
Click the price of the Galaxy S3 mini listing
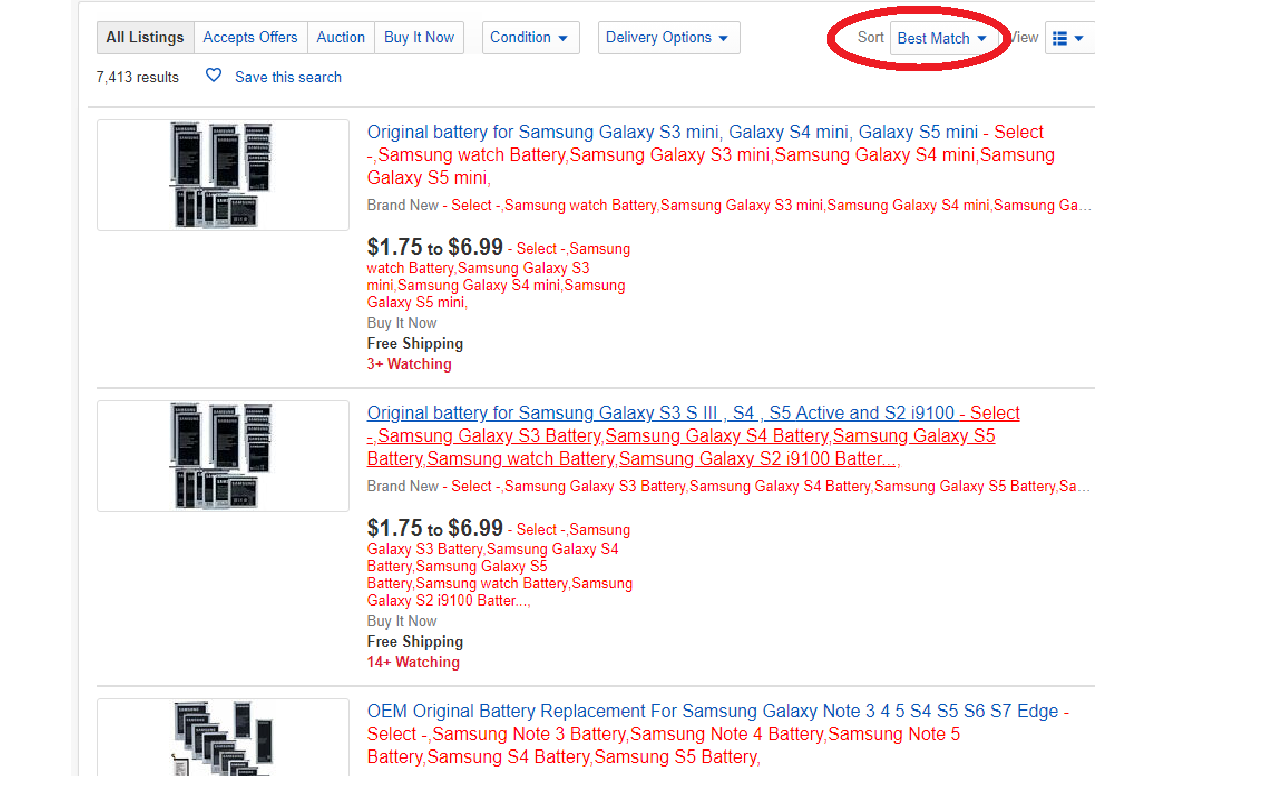click(435, 247)
